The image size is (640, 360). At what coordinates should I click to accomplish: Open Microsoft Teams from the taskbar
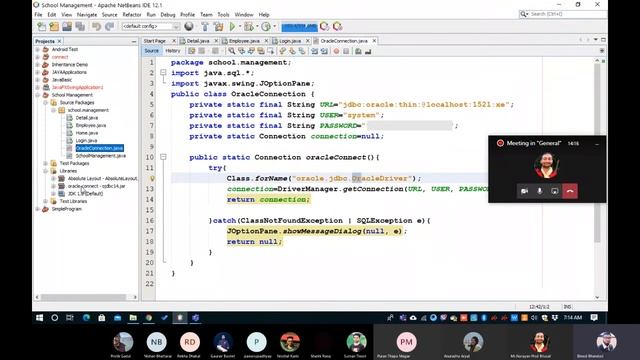(196, 318)
